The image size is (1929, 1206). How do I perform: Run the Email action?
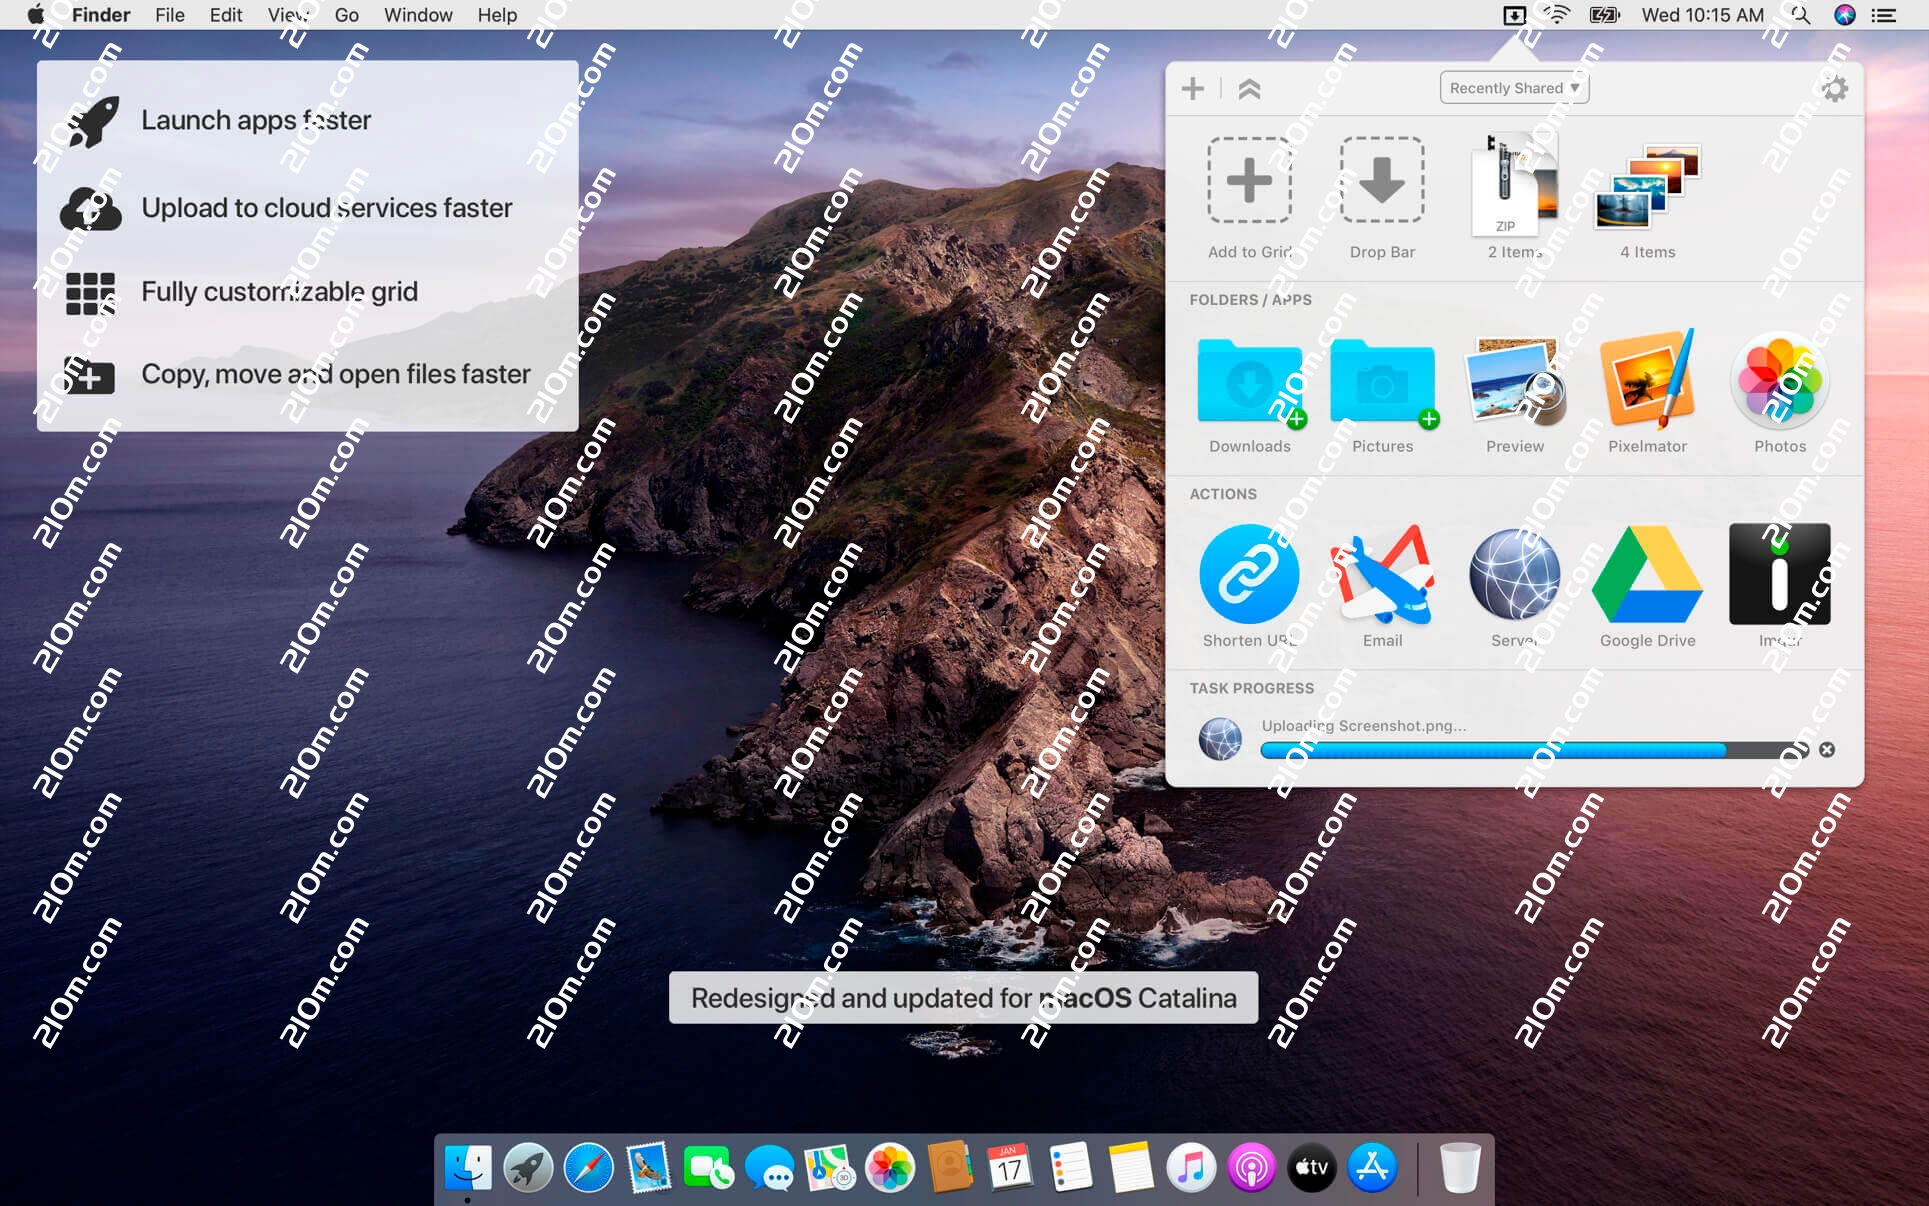(x=1382, y=586)
